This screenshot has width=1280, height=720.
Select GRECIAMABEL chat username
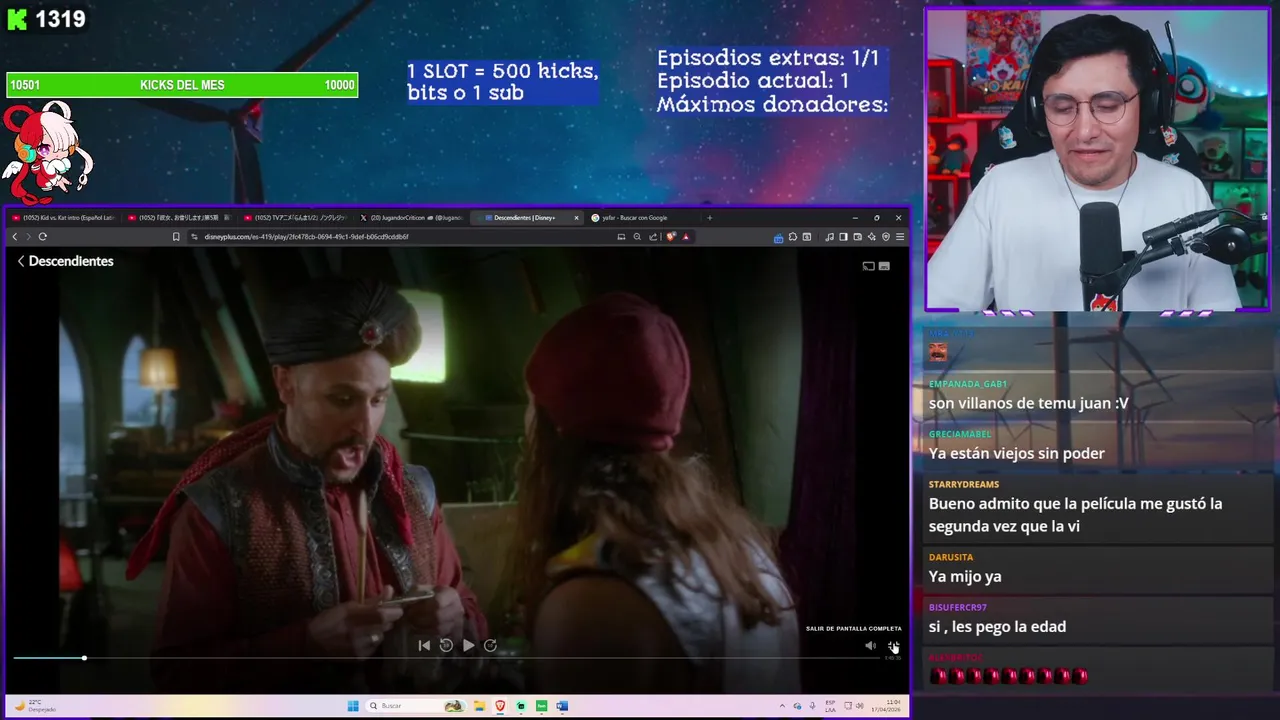coord(960,434)
